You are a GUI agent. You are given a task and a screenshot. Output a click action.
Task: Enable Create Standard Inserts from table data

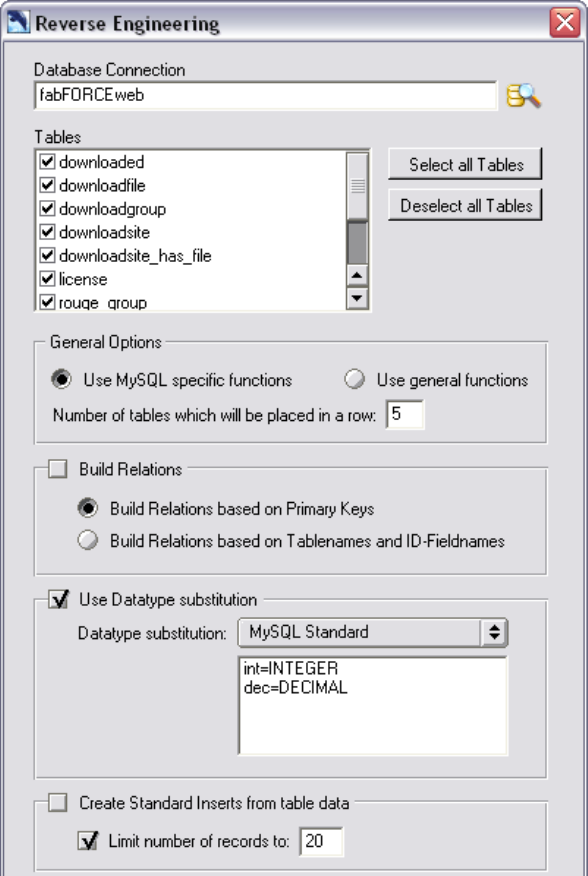pos(58,803)
